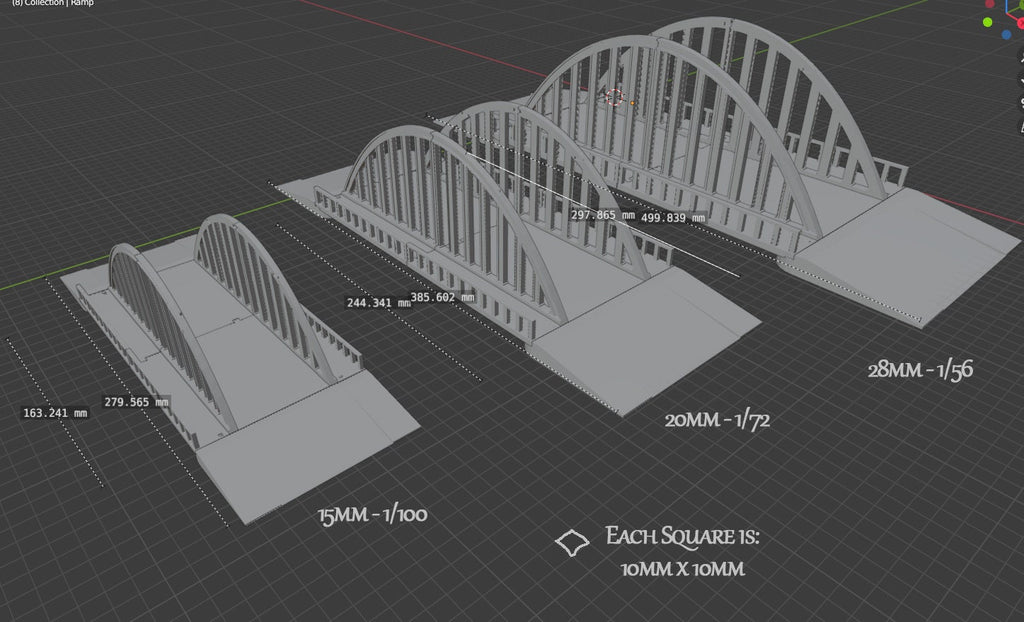Click the "28MM - 1/56" scale label
The height and width of the screenshot is (622, 1024).
920,369
